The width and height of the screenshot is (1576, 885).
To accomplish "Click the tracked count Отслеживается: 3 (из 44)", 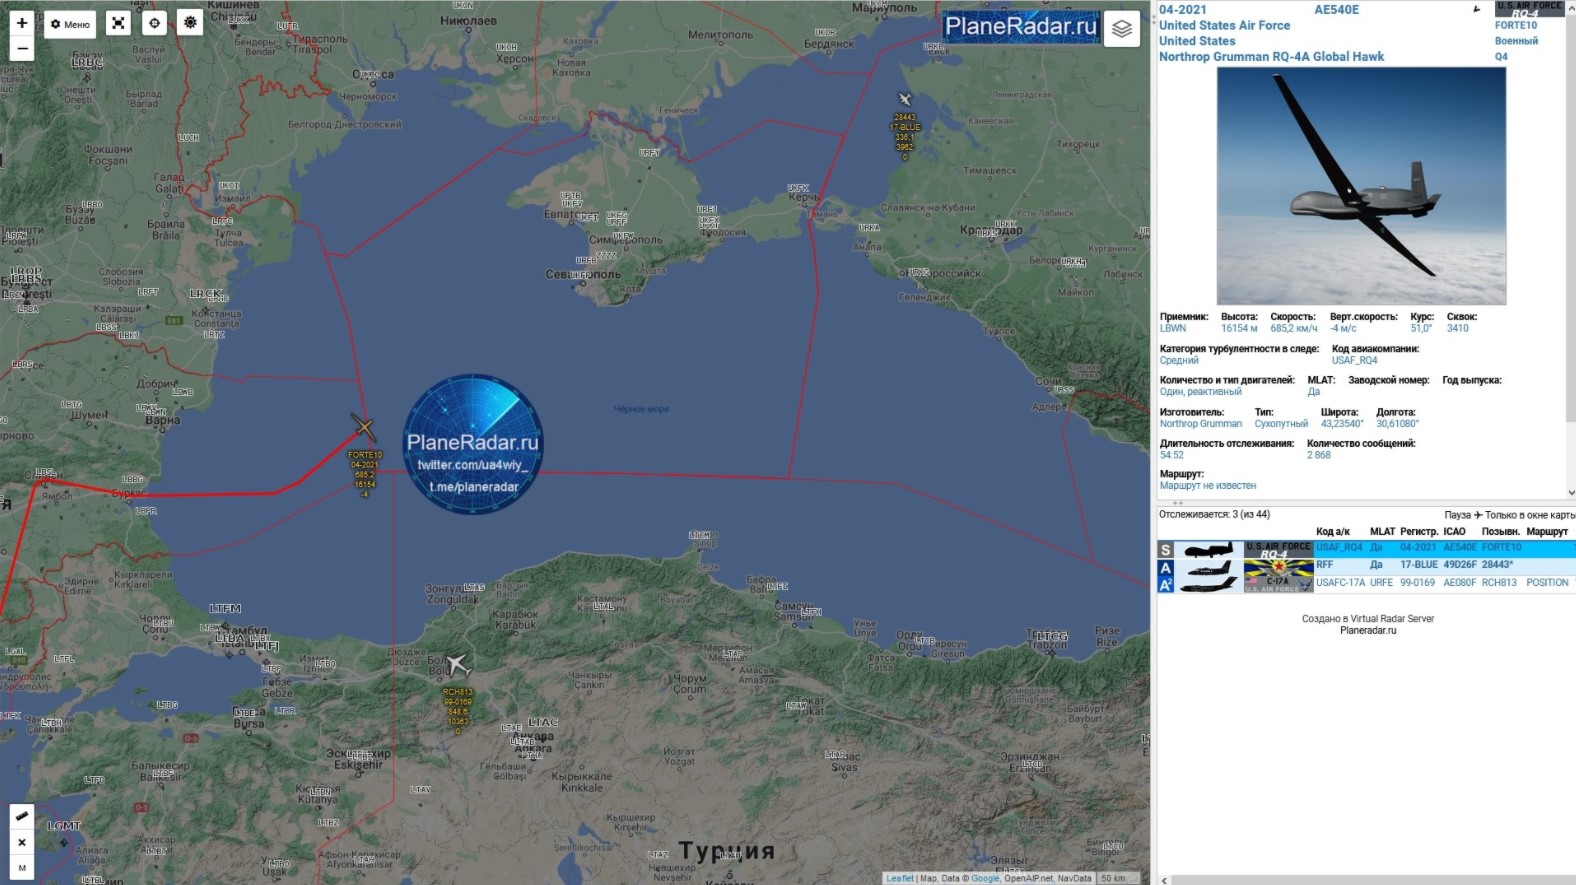I will click(1214, 515).
